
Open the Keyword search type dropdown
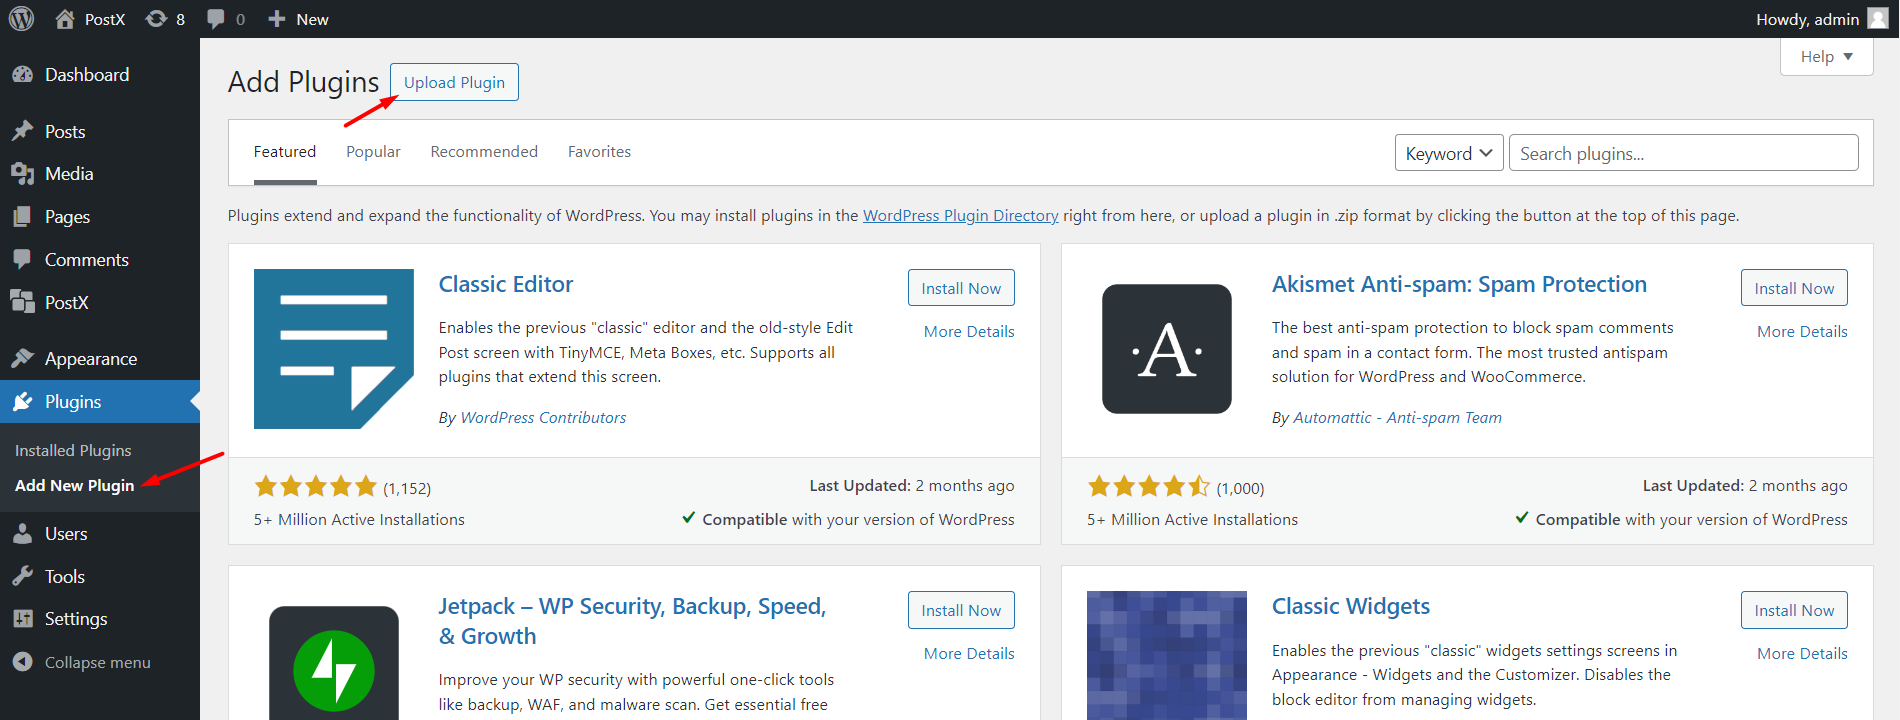[x=1448, y=153]
